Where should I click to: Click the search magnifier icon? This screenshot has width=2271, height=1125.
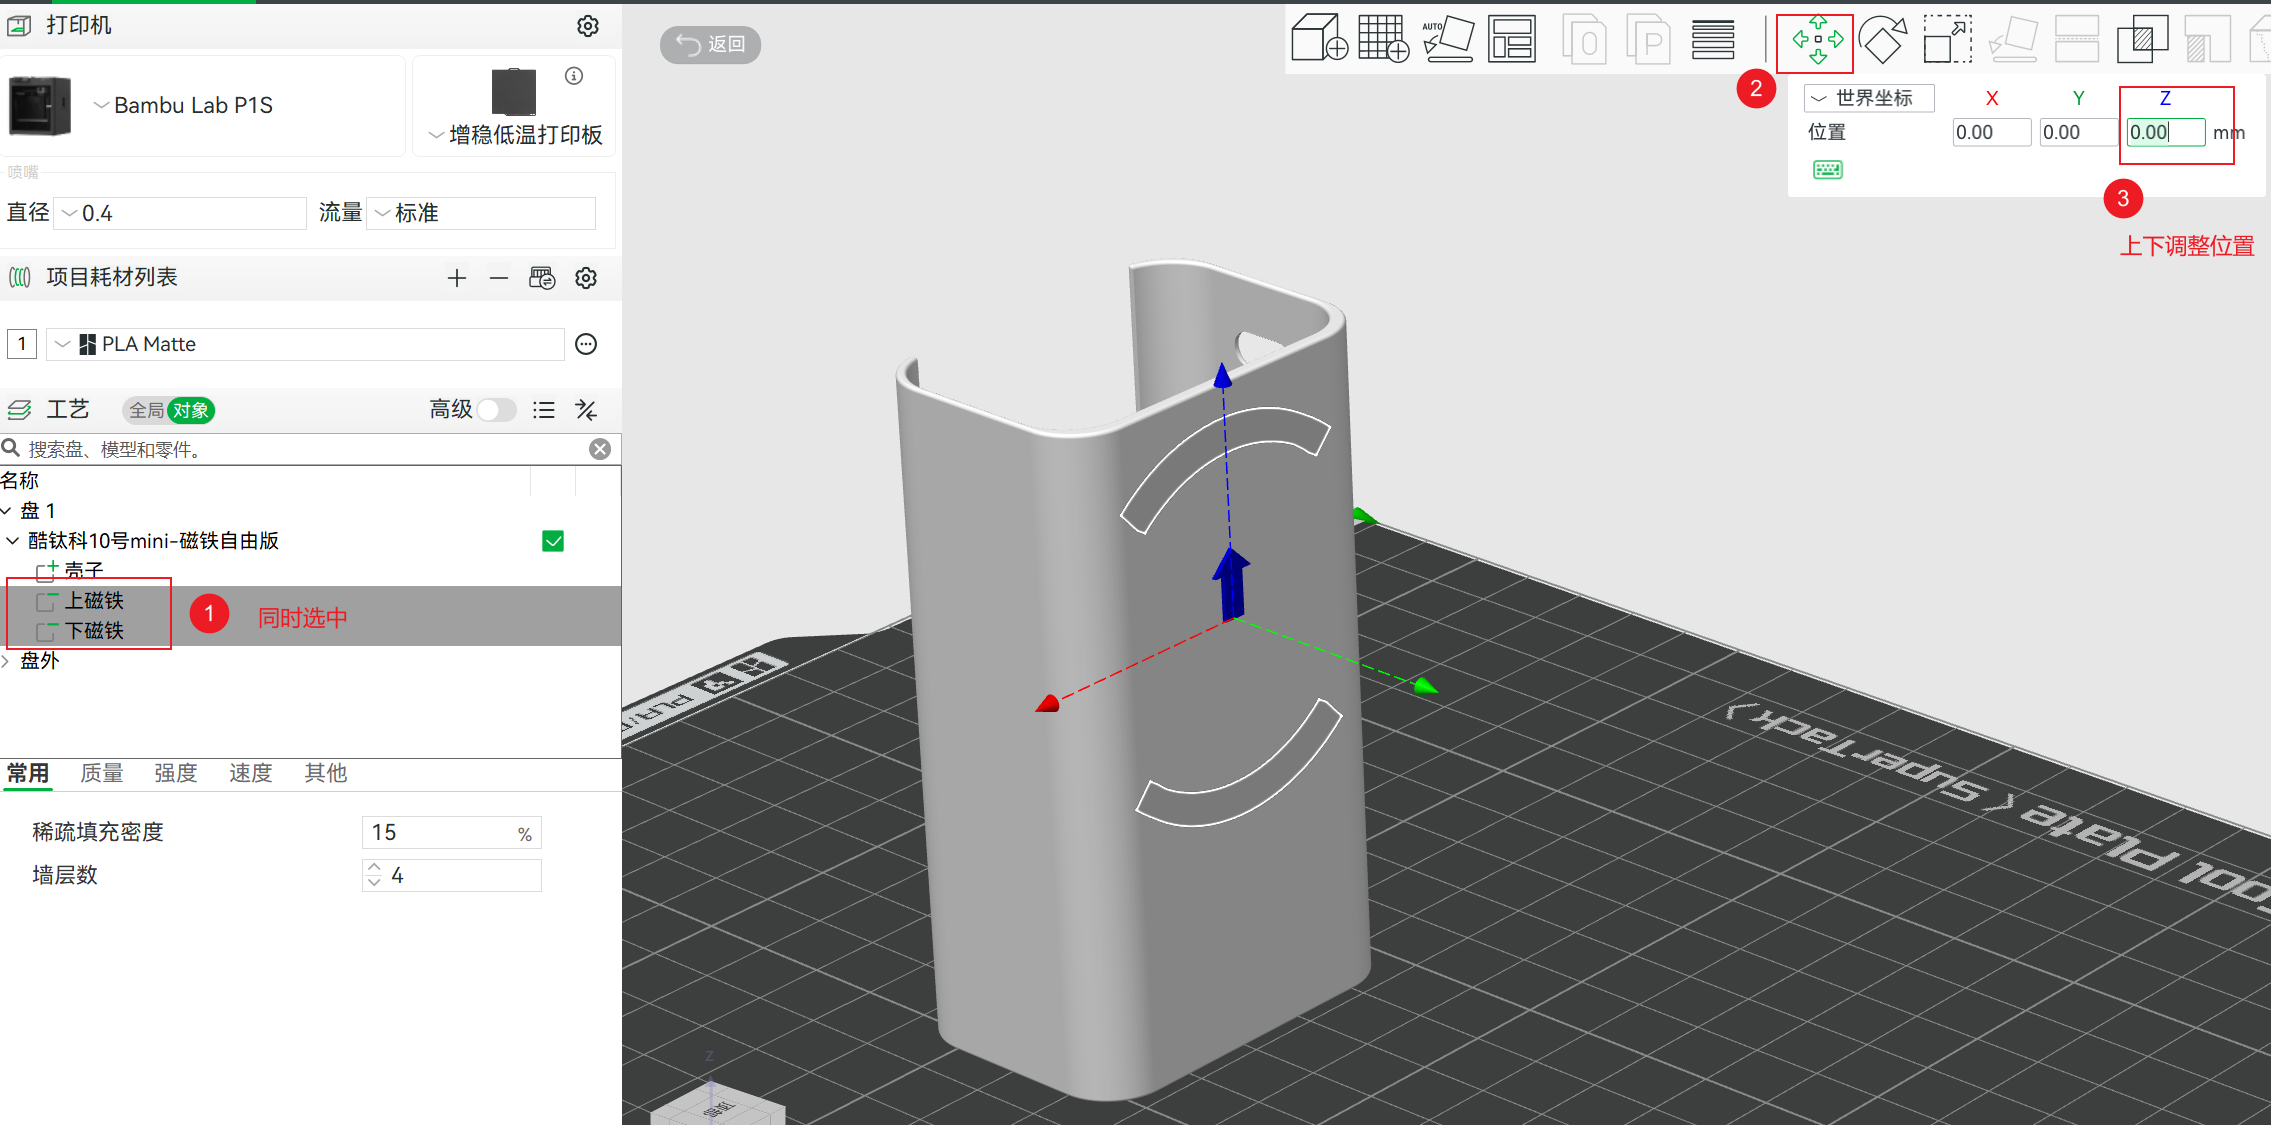pos(12,448)
